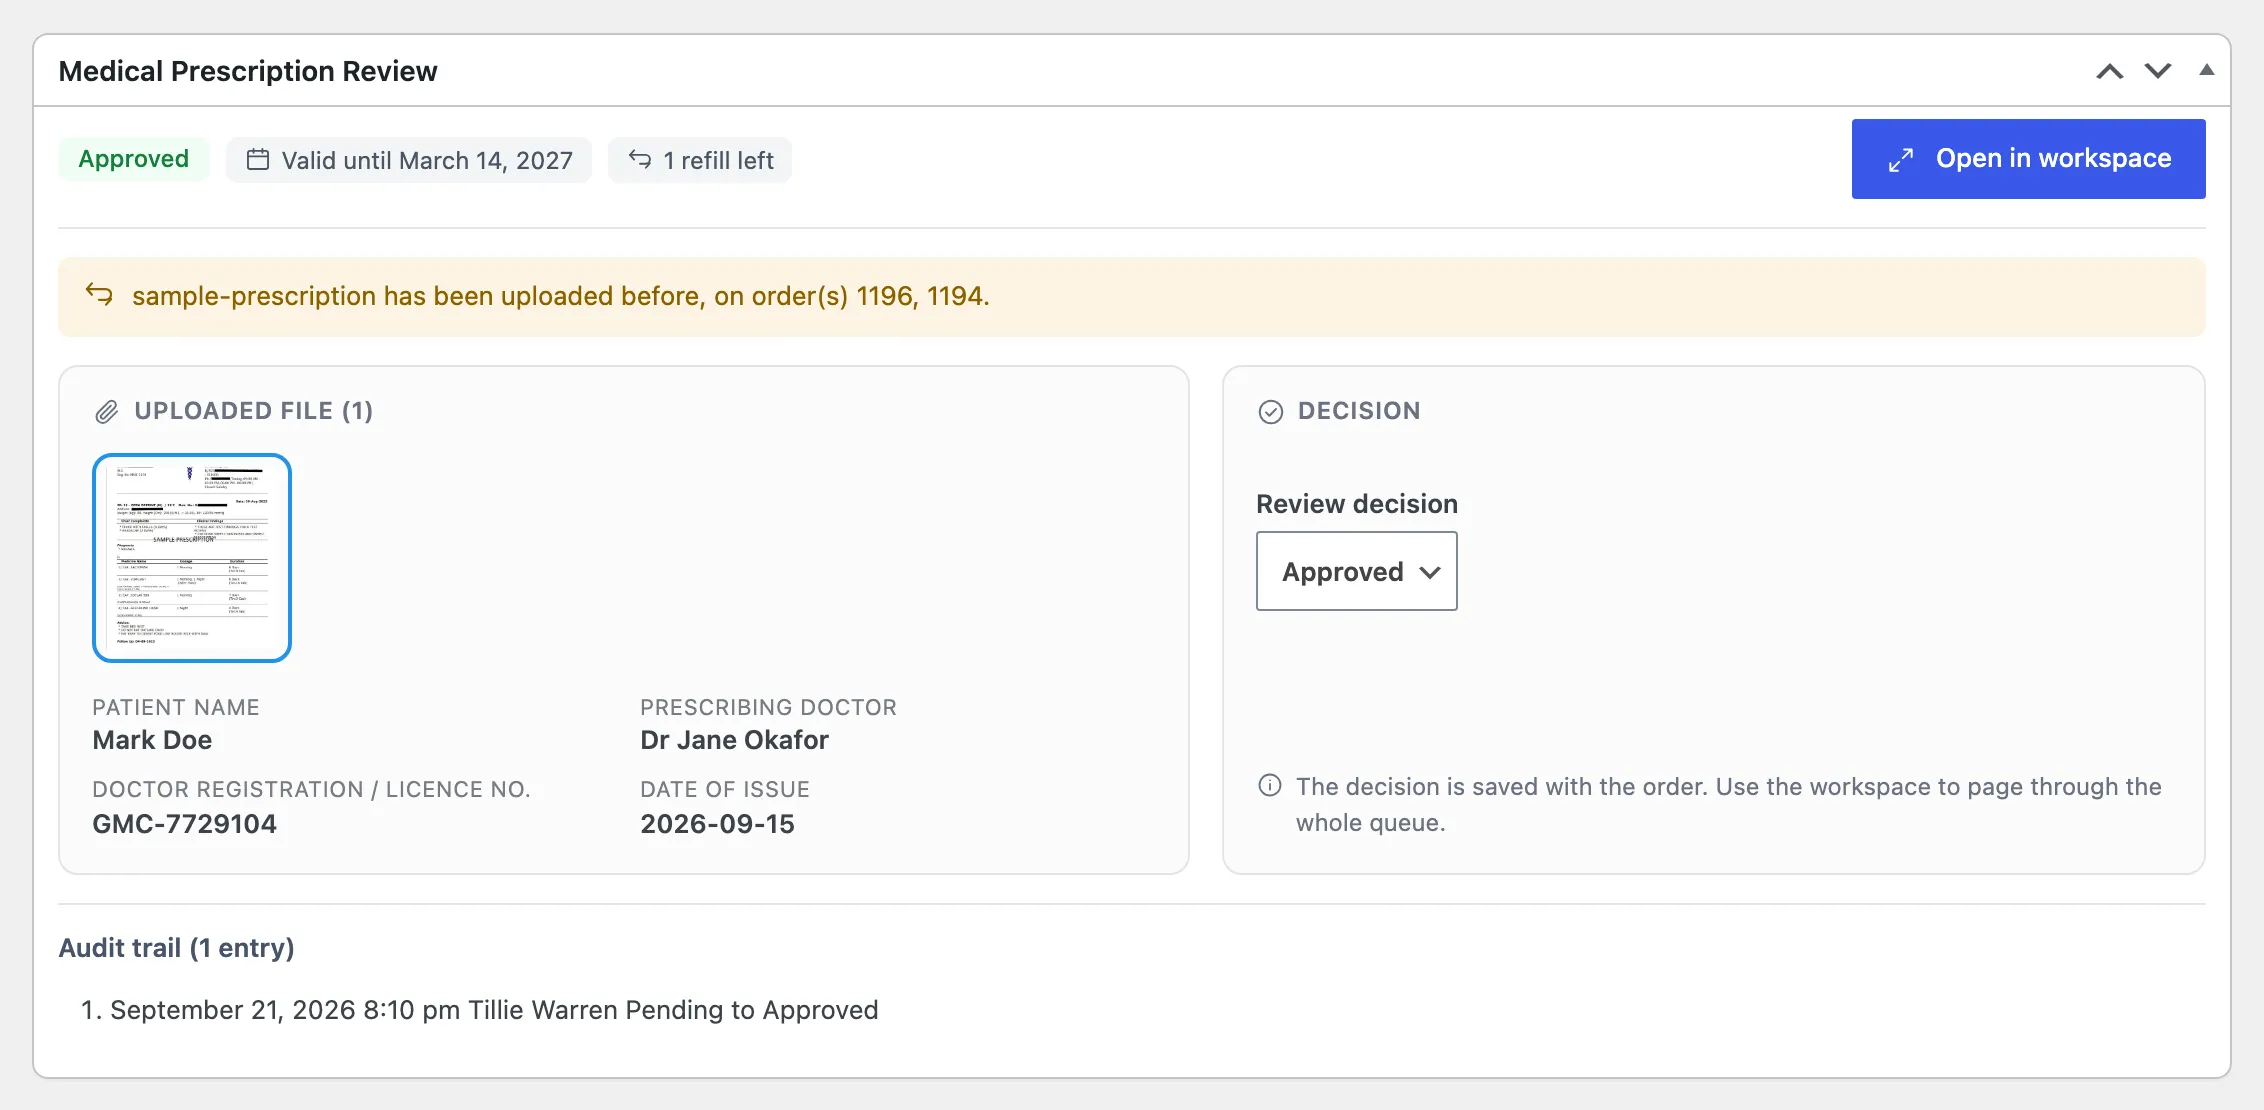Click the Approved status badge
Viewport: 2264px width, 1110px height.
point(134,159)
